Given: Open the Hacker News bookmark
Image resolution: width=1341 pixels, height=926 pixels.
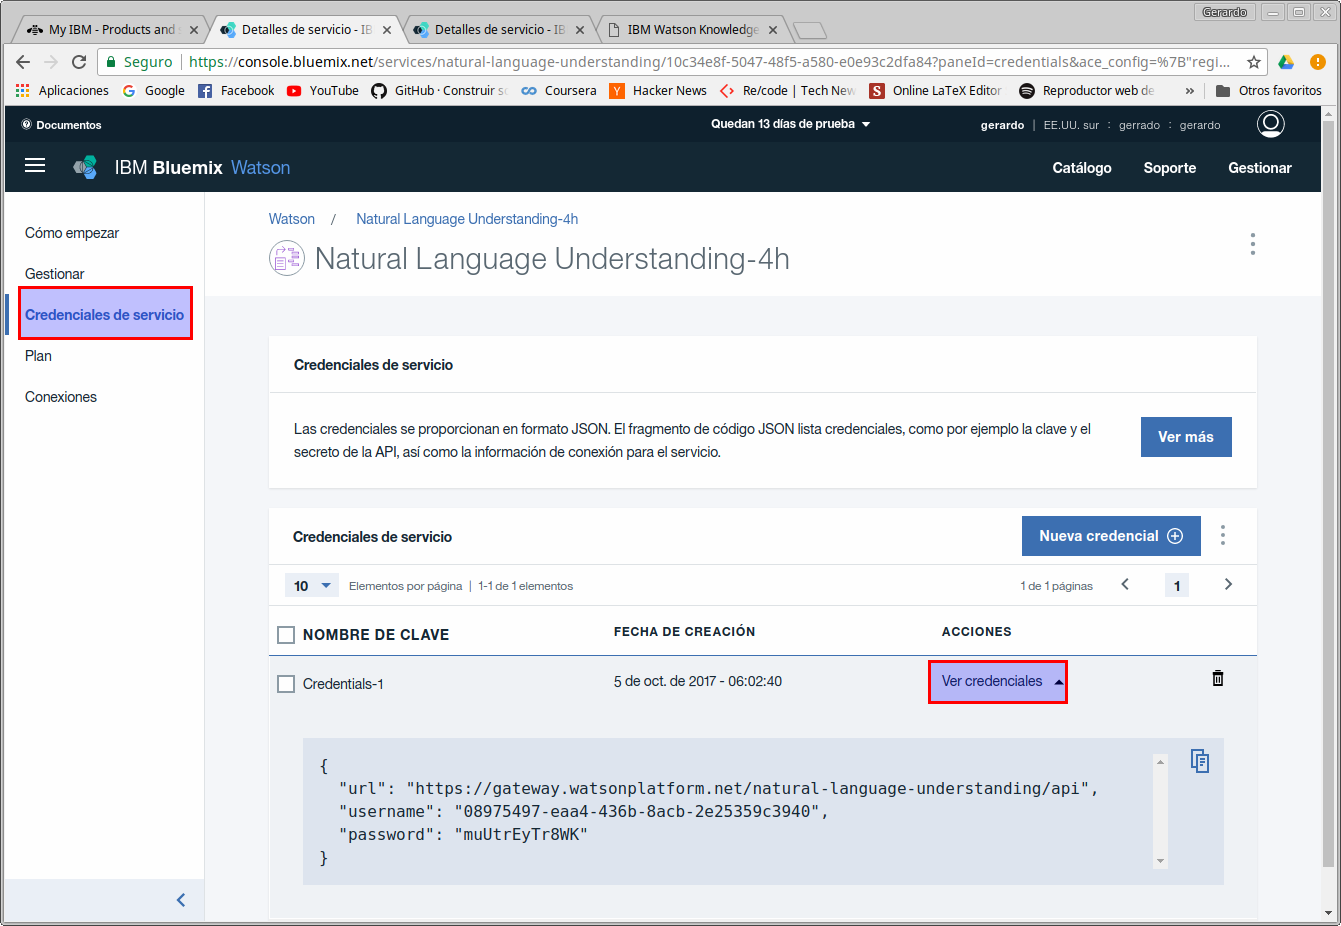Looking at the screenshot, I should [x=658, y=90].
